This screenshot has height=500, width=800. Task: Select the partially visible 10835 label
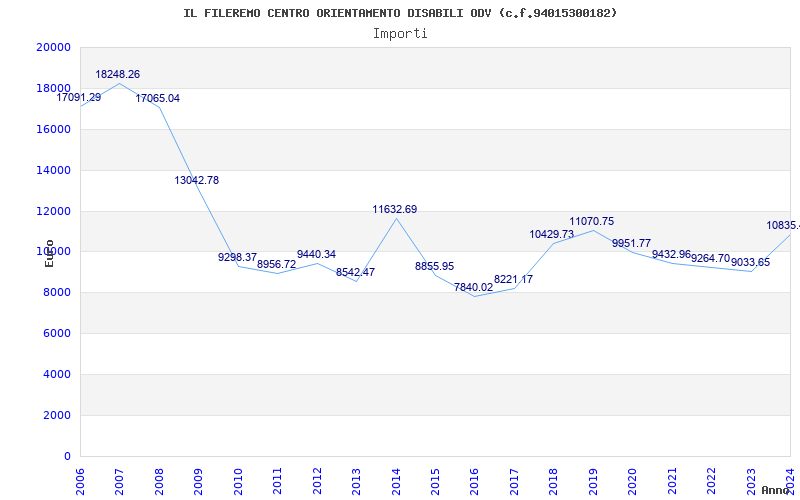click(783, 225)
